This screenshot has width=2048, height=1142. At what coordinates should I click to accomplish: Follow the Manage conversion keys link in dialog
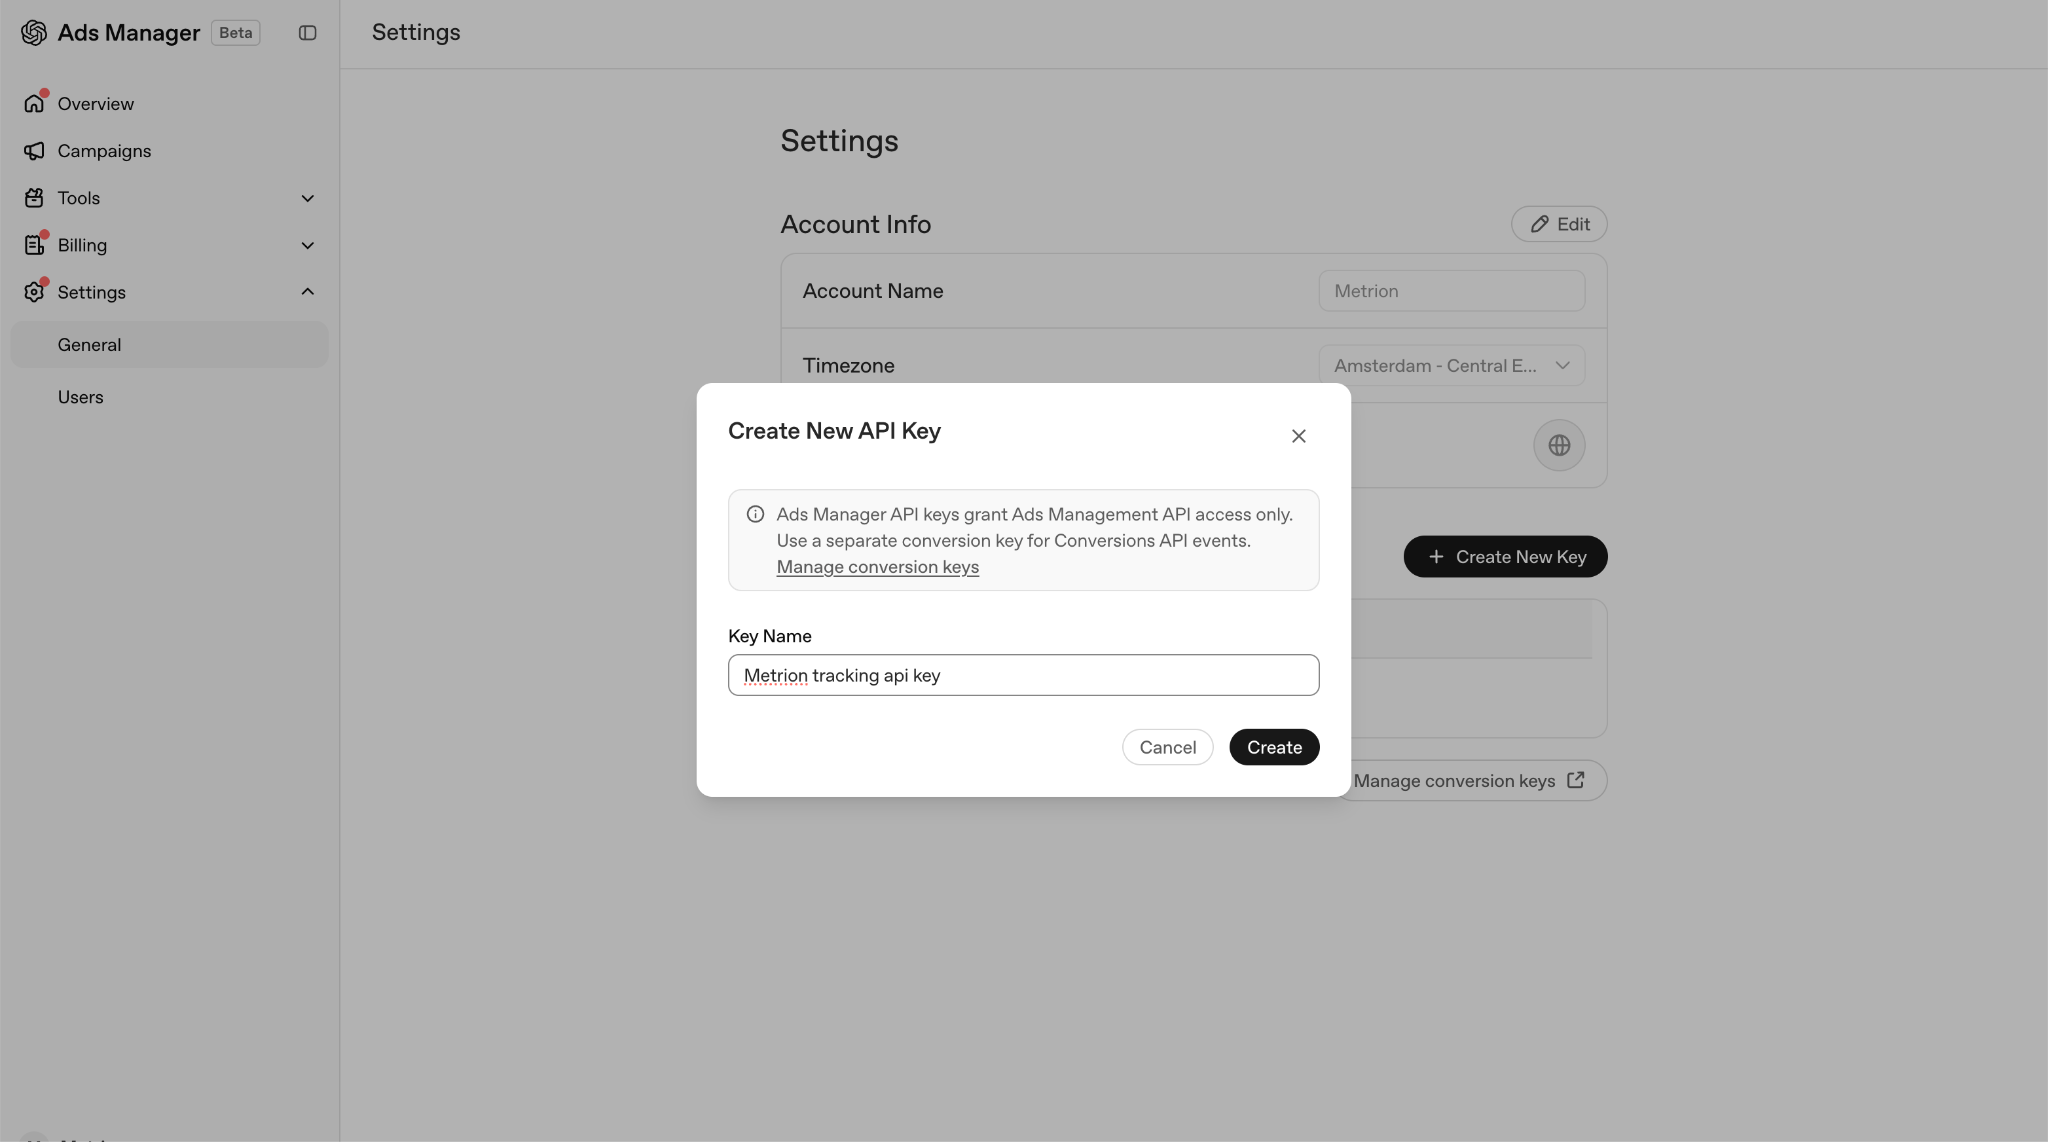pos(877,567)
